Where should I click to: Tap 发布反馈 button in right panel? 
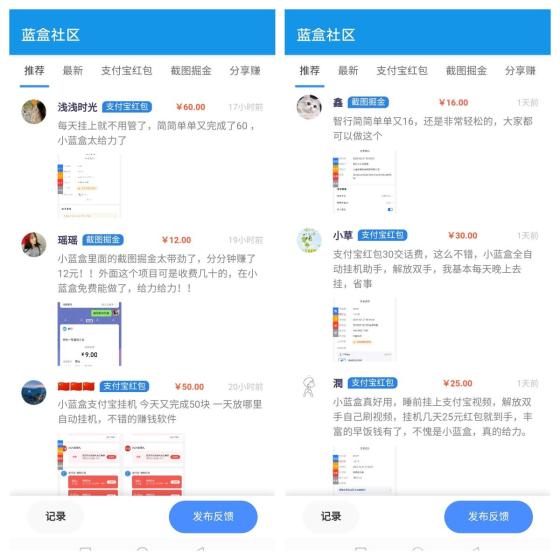click(x=489, y=516)
